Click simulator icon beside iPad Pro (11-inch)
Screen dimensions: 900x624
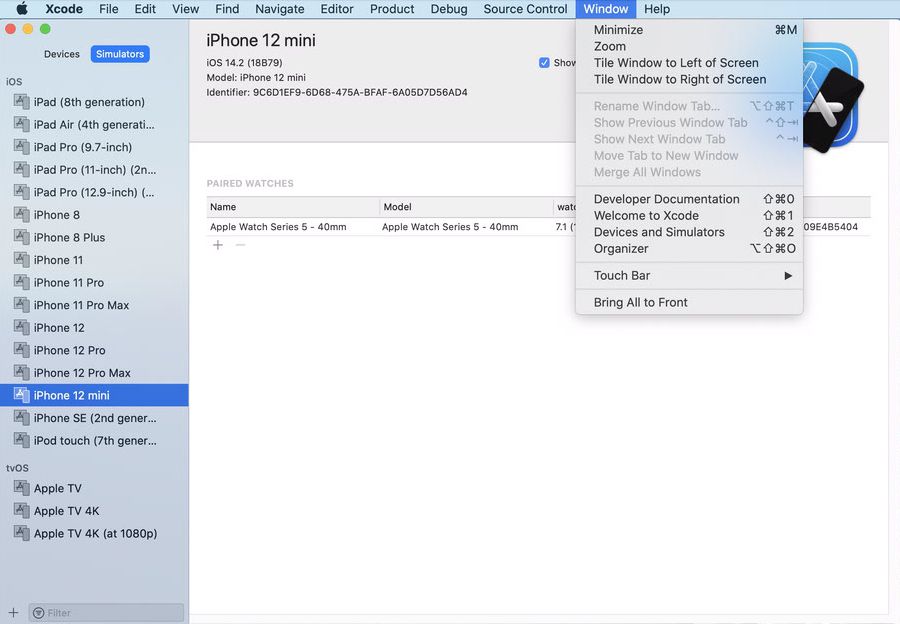point(21,169)
